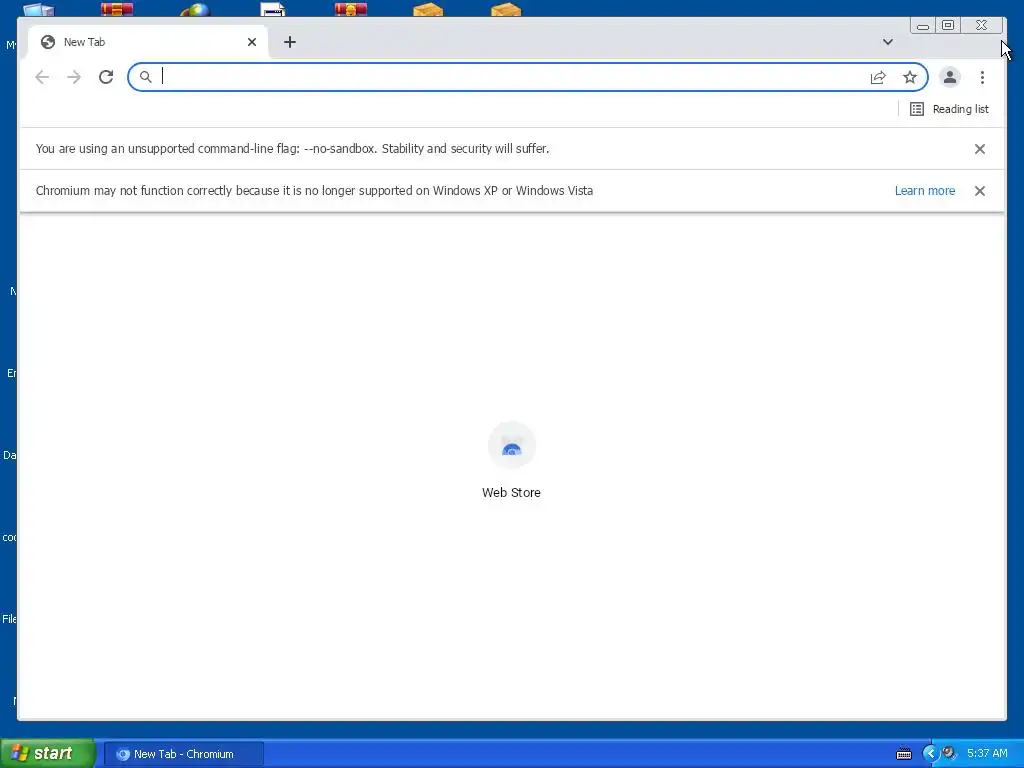This screenshot has width=1024, height=768.
Task: Dismiss the Windows XP unsupported warning
Action: [980, 191]
